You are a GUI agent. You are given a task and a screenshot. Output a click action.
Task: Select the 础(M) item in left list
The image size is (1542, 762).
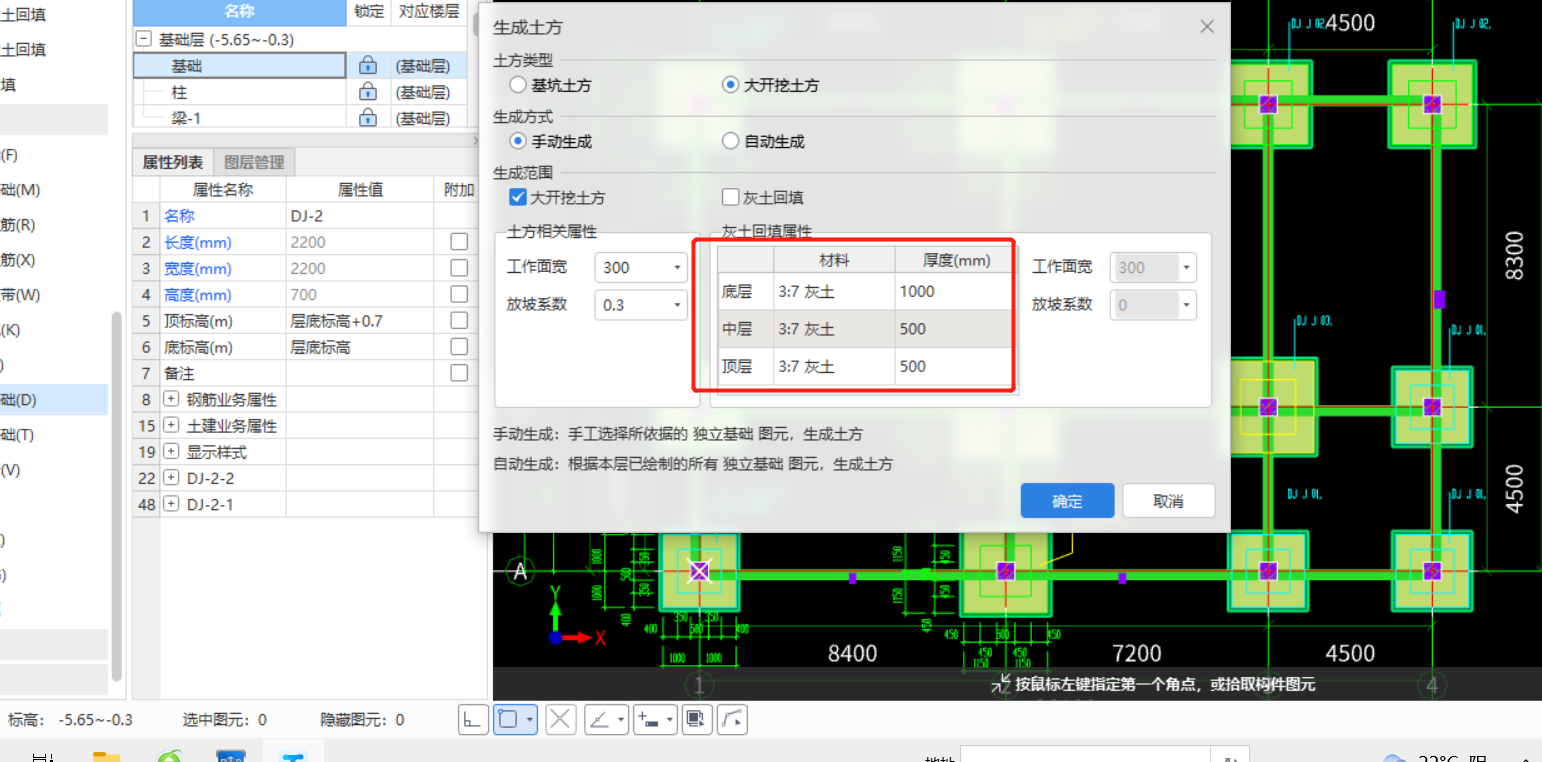tap(20, 190)
